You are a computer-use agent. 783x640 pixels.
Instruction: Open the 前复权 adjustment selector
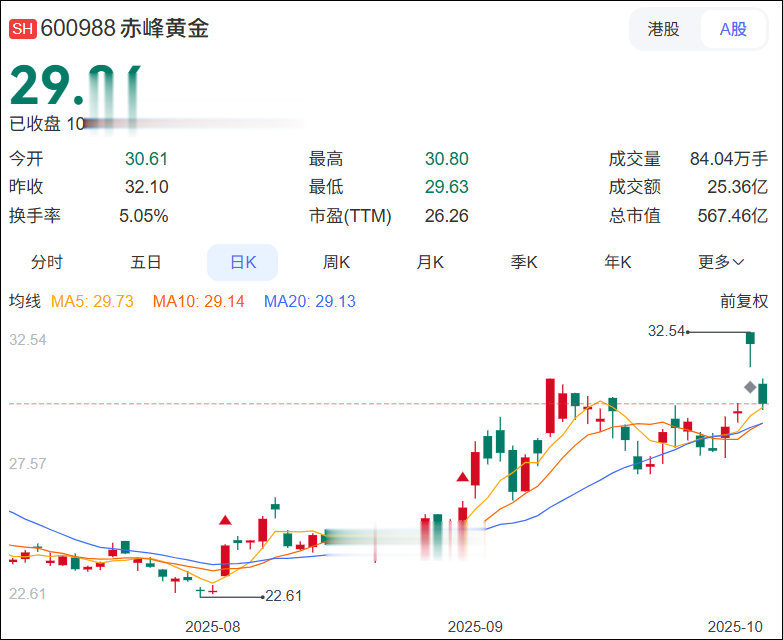(744, 301)
